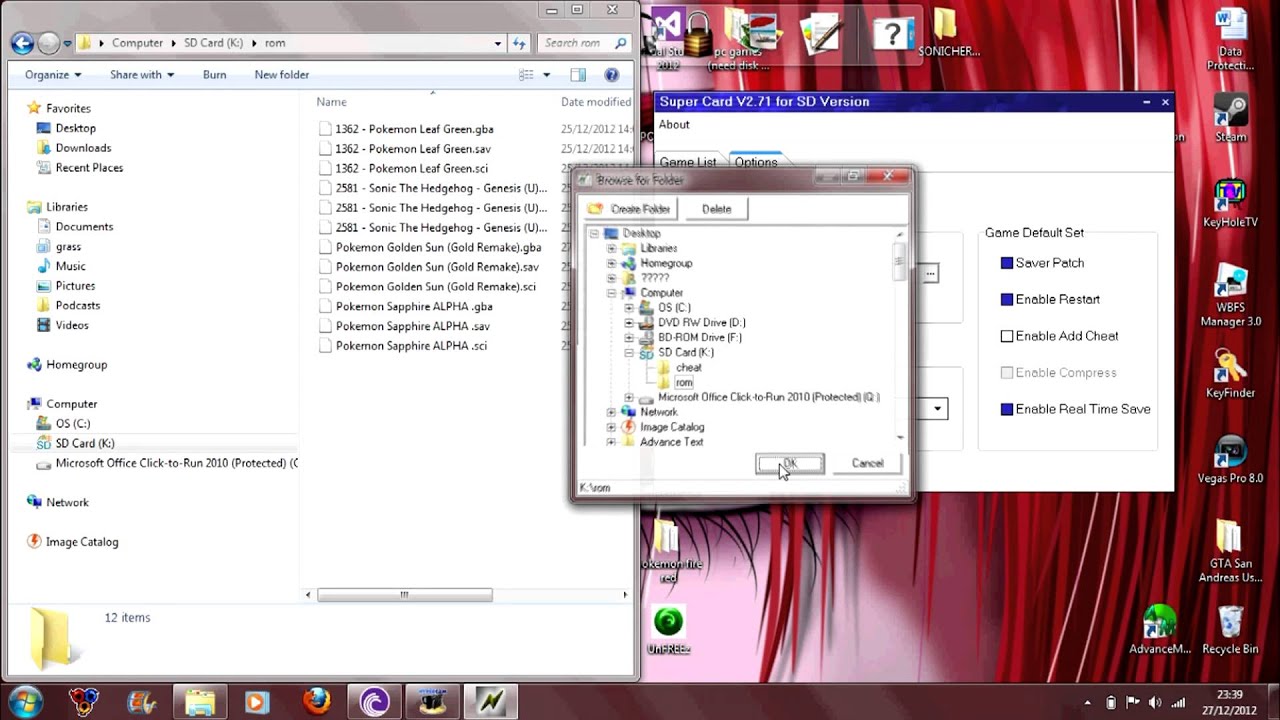
Task: Enable Add Cheat checkbox
Action: click(1007, 336)
